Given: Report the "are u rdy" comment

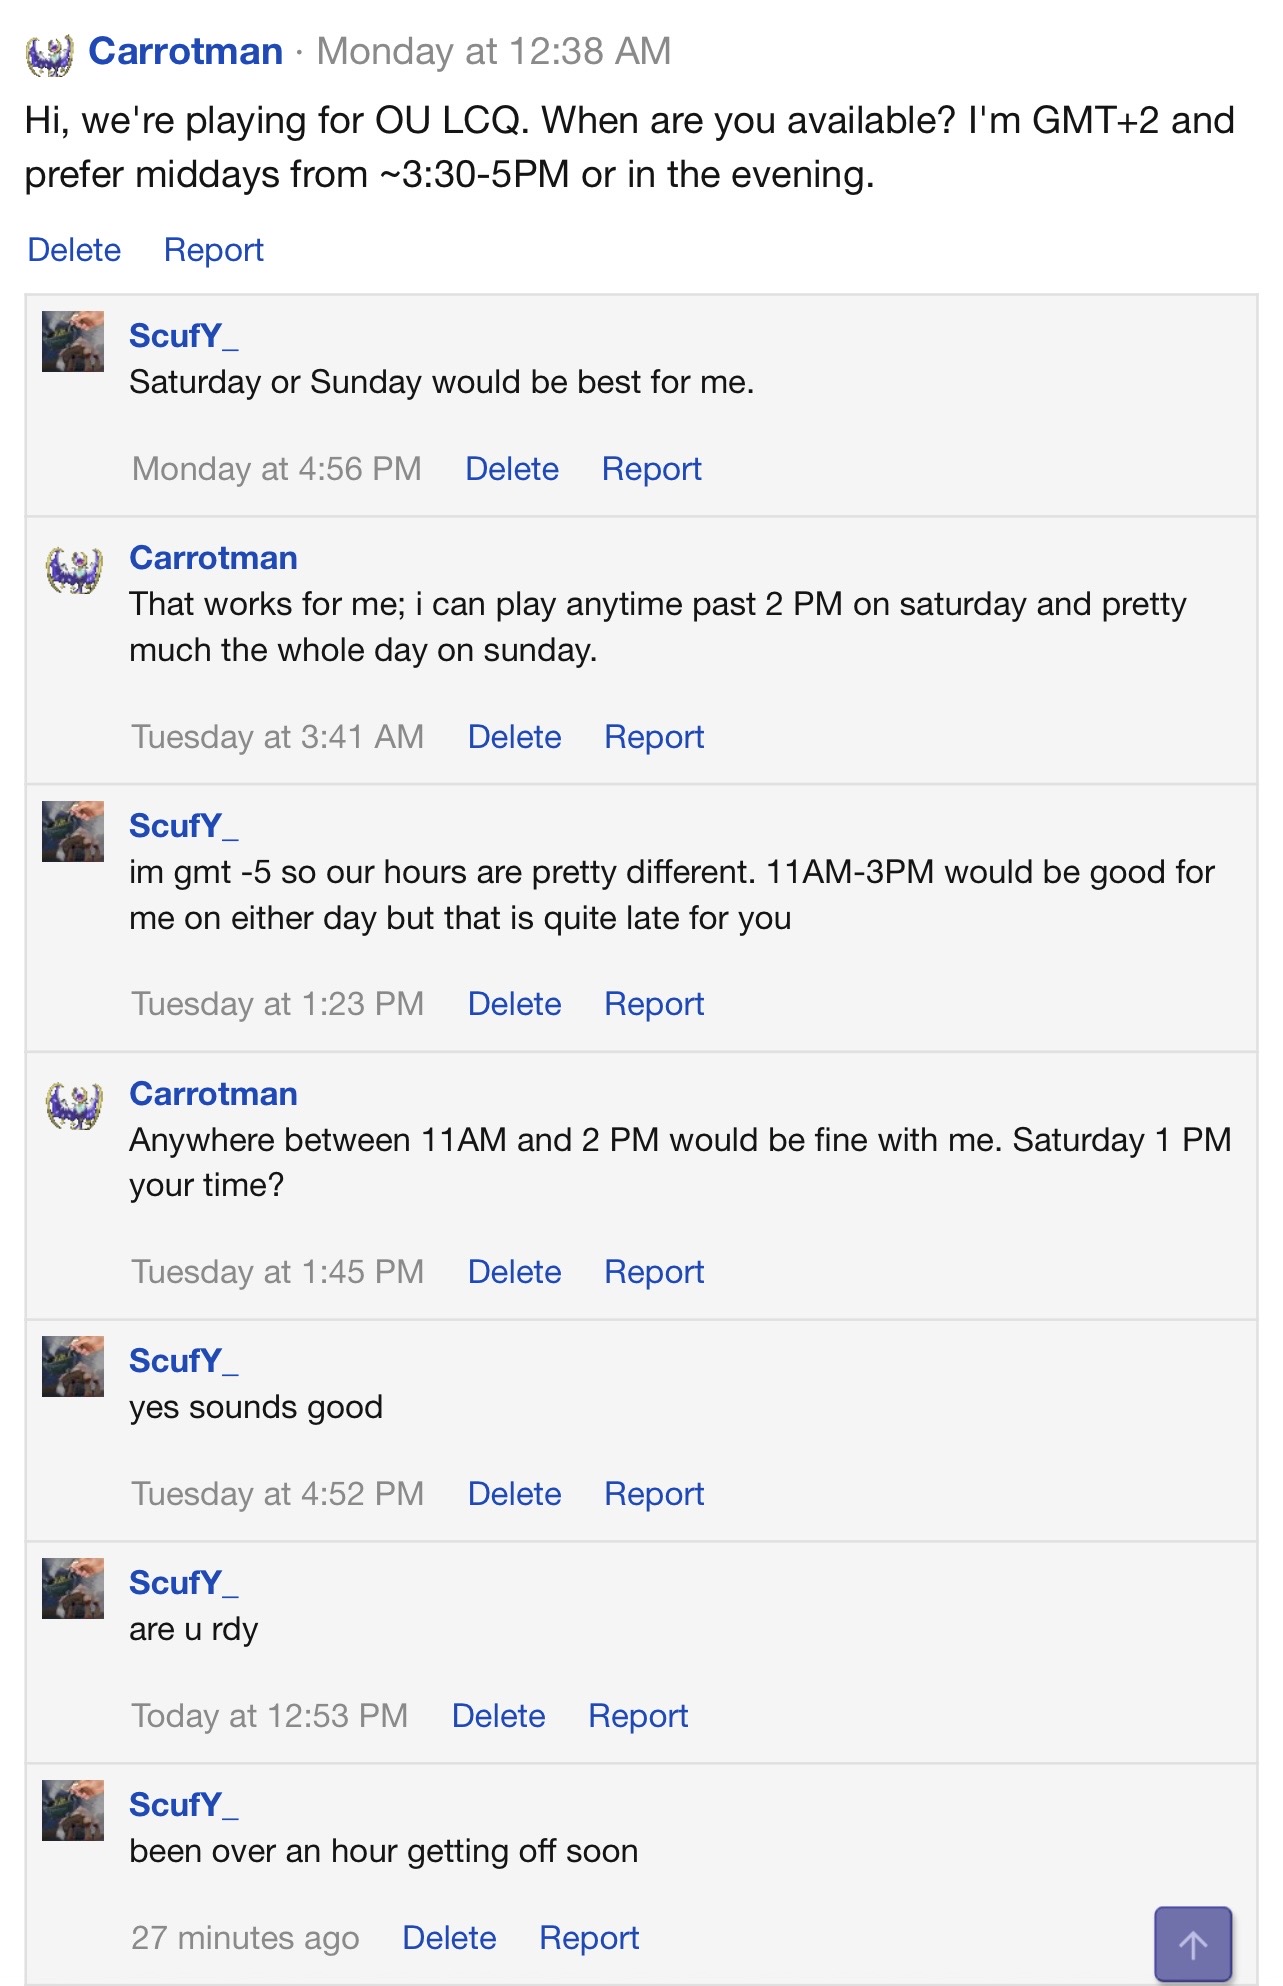Looking at the screenshot, I should click(x=638, y=1716).
